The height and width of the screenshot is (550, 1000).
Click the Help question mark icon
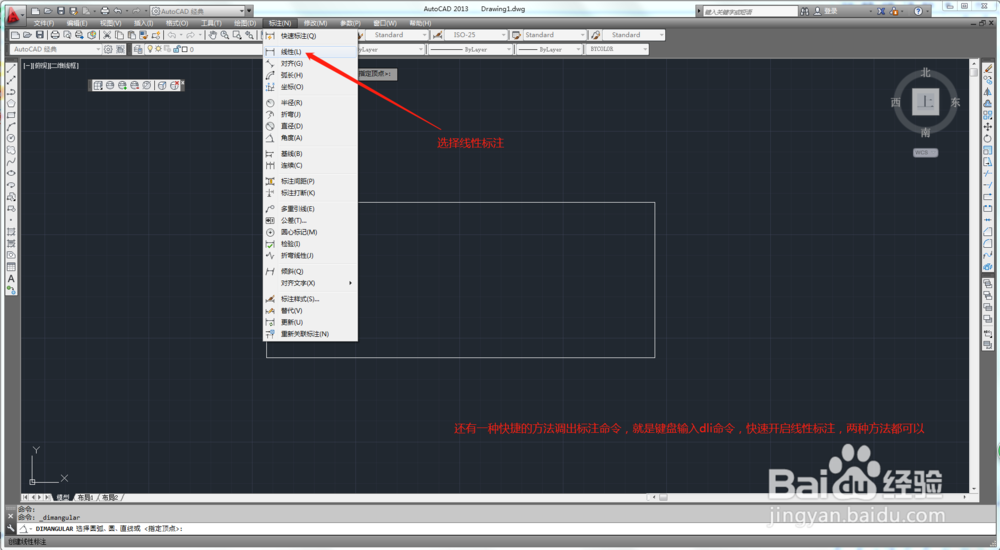[918, 11]
